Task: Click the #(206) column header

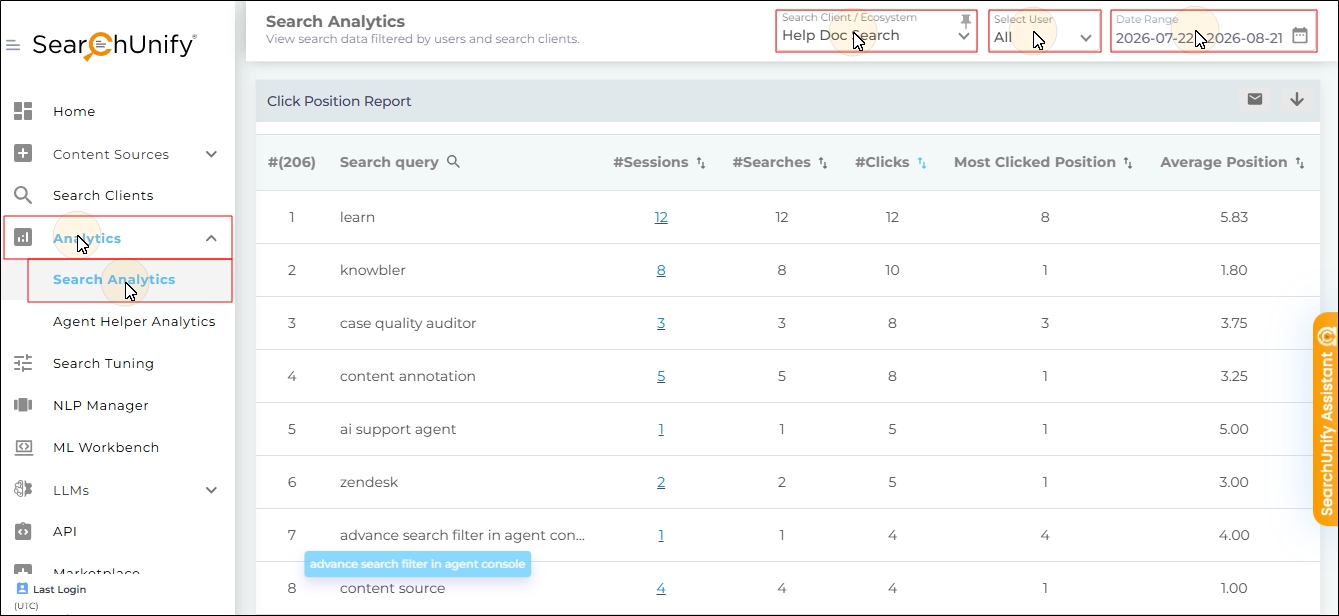Action: pyautogui.click(x=292, y=162)
